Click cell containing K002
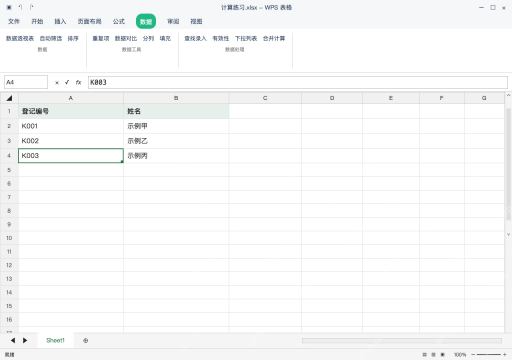The height and width of the screenshot is (360, 512). point(71,141)
